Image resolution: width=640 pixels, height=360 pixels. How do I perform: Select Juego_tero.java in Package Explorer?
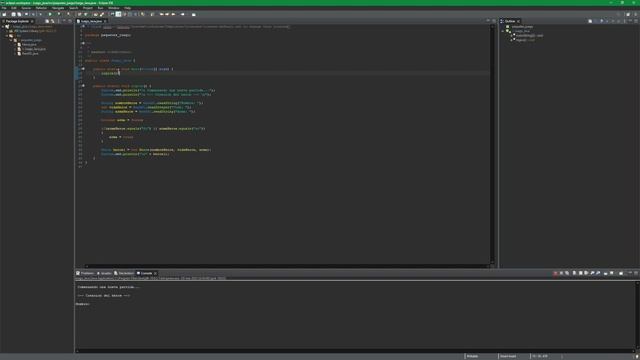tap(33, 49)
